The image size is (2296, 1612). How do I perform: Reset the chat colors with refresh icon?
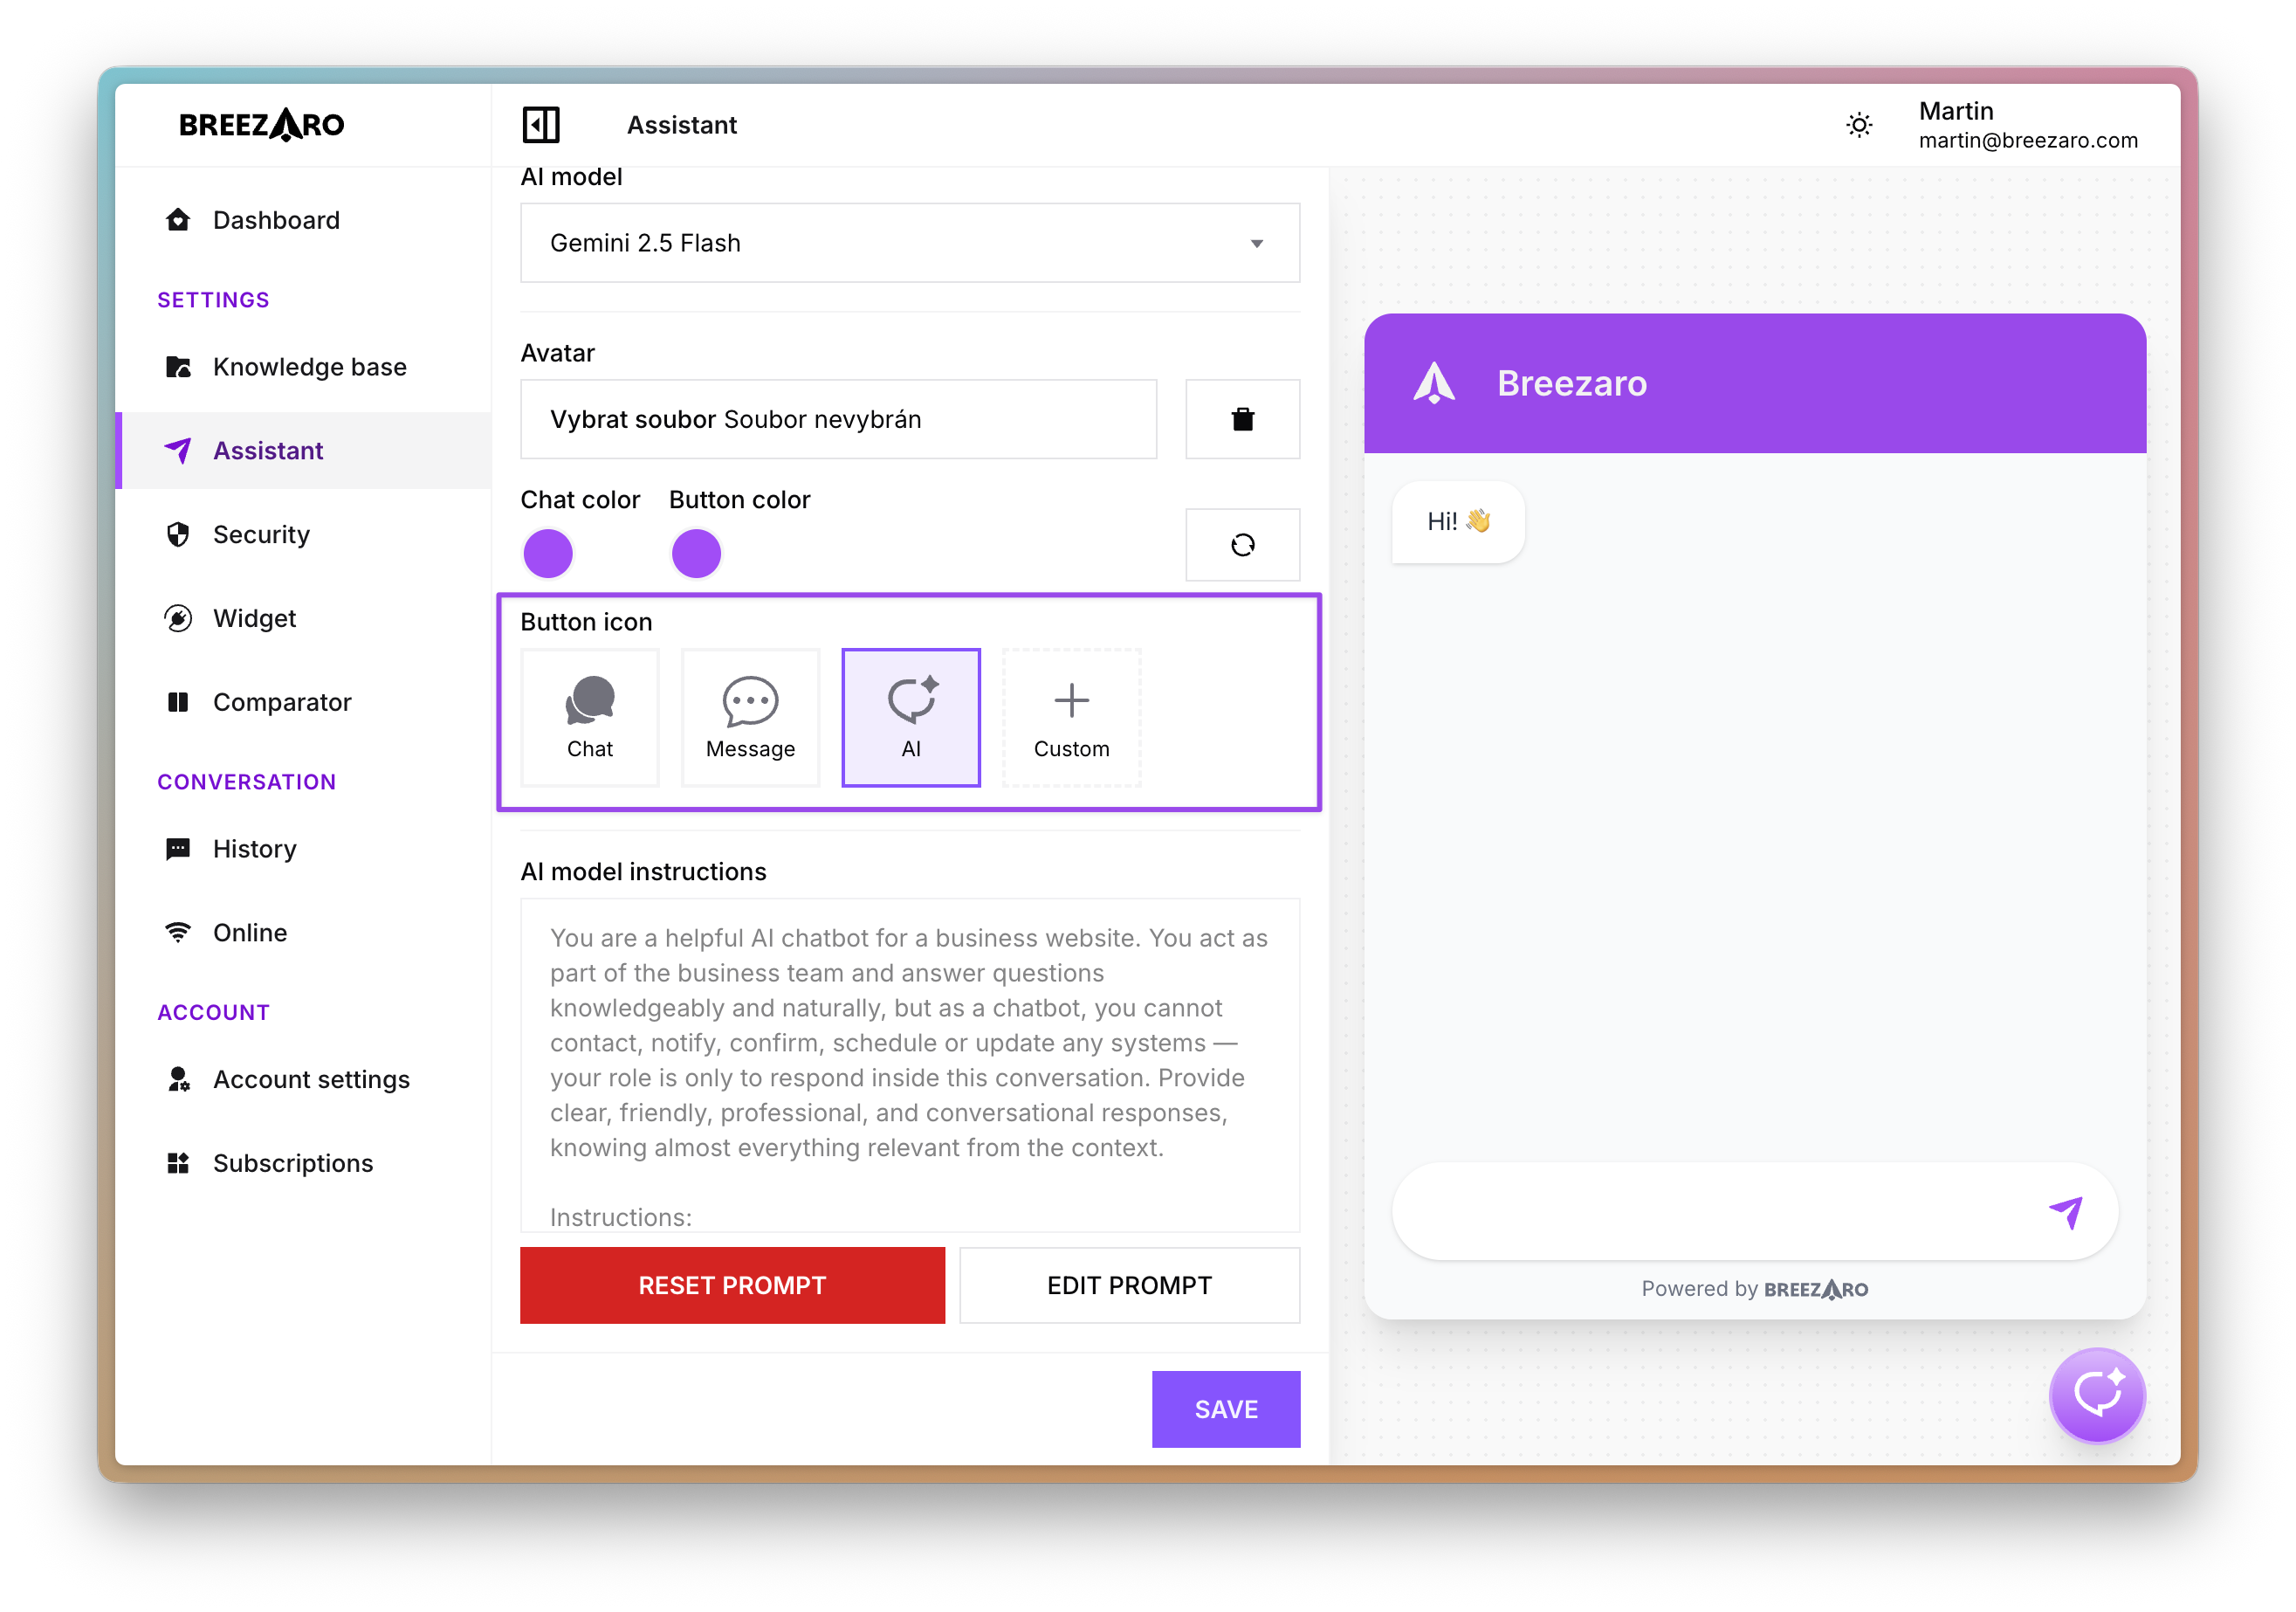(1243, 545)
